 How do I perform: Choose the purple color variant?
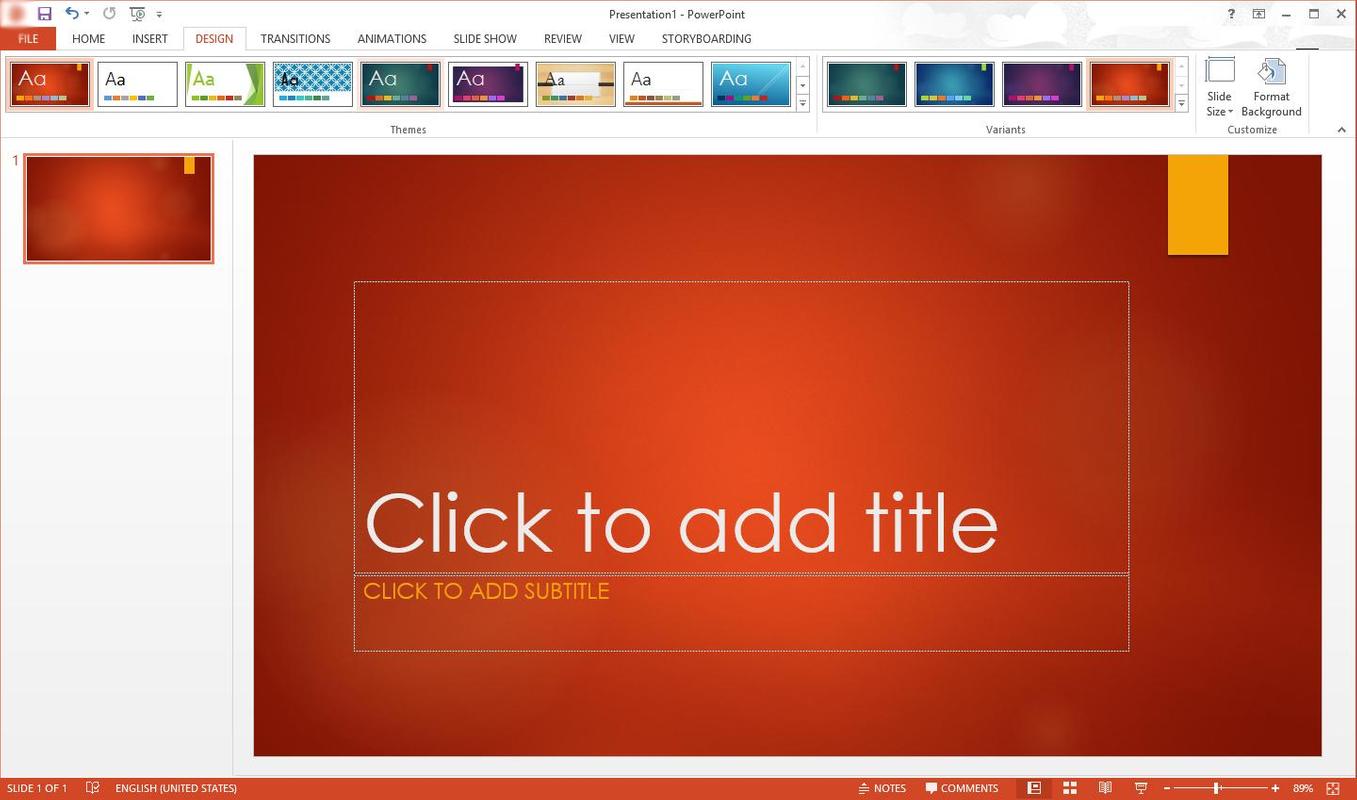[1041, 84]
